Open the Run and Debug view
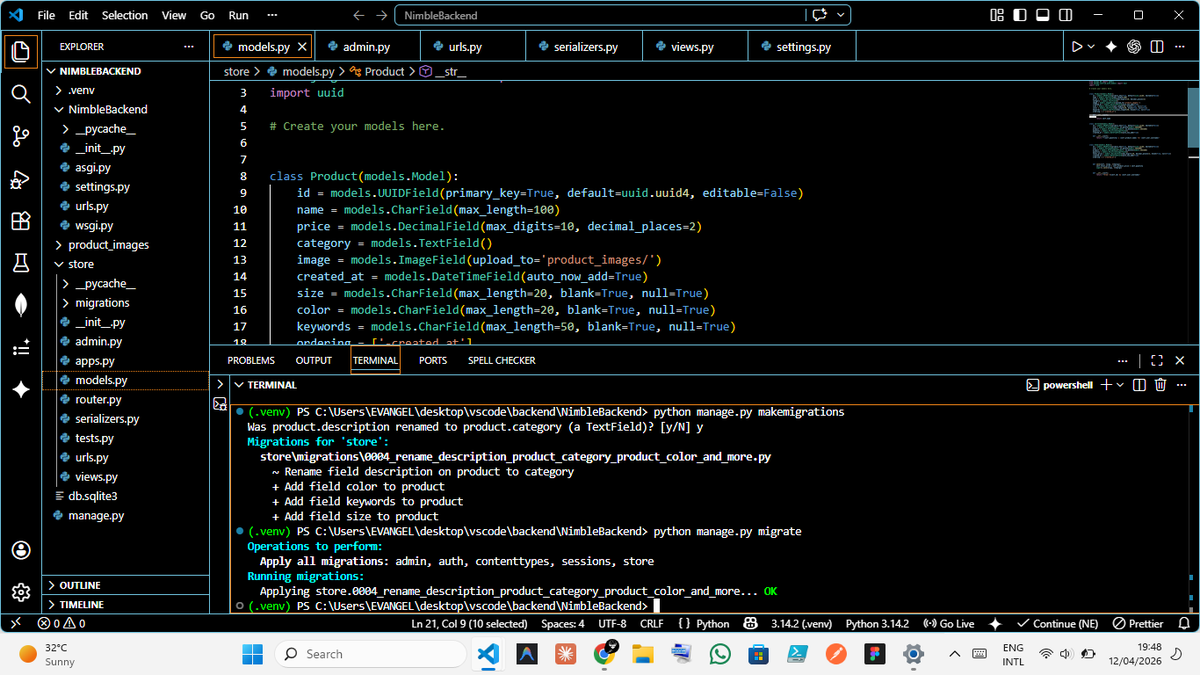This screenshot has width=1200, height=675. pos(21,179)
